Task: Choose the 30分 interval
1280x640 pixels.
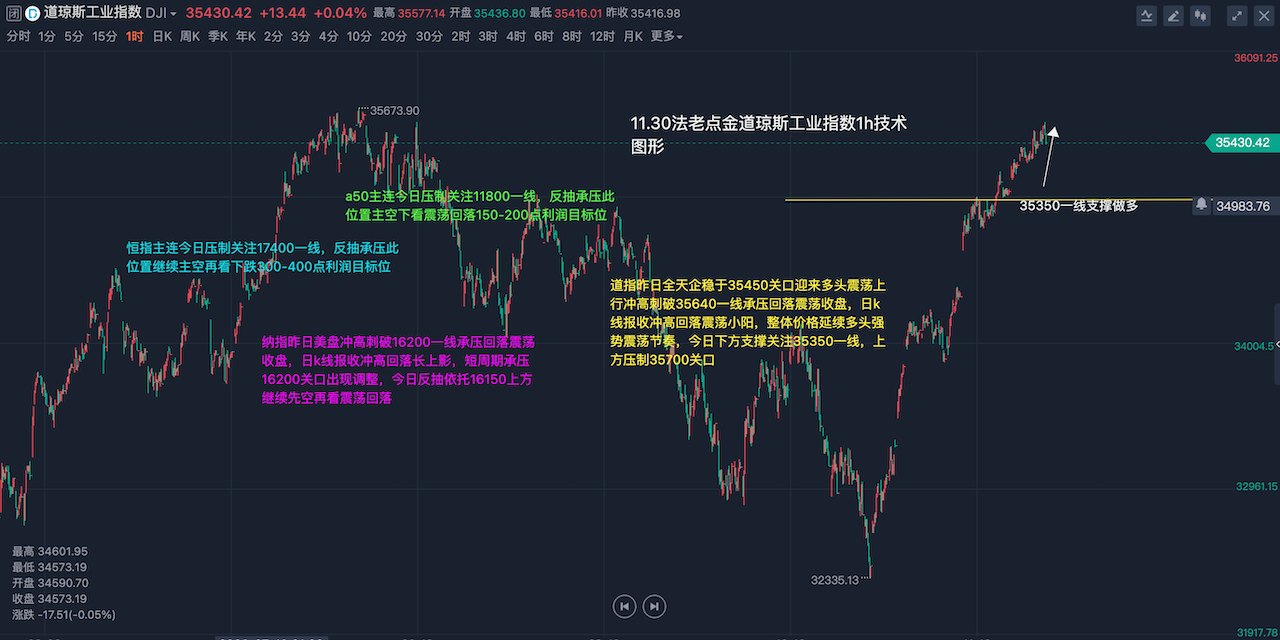Action: (429, 36)
